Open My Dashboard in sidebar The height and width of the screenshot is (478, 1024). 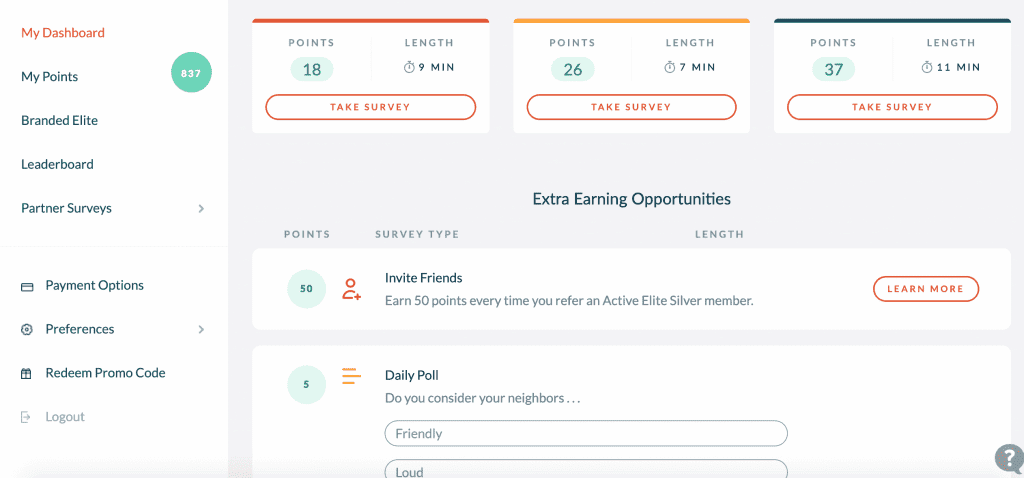click(63, 33)
